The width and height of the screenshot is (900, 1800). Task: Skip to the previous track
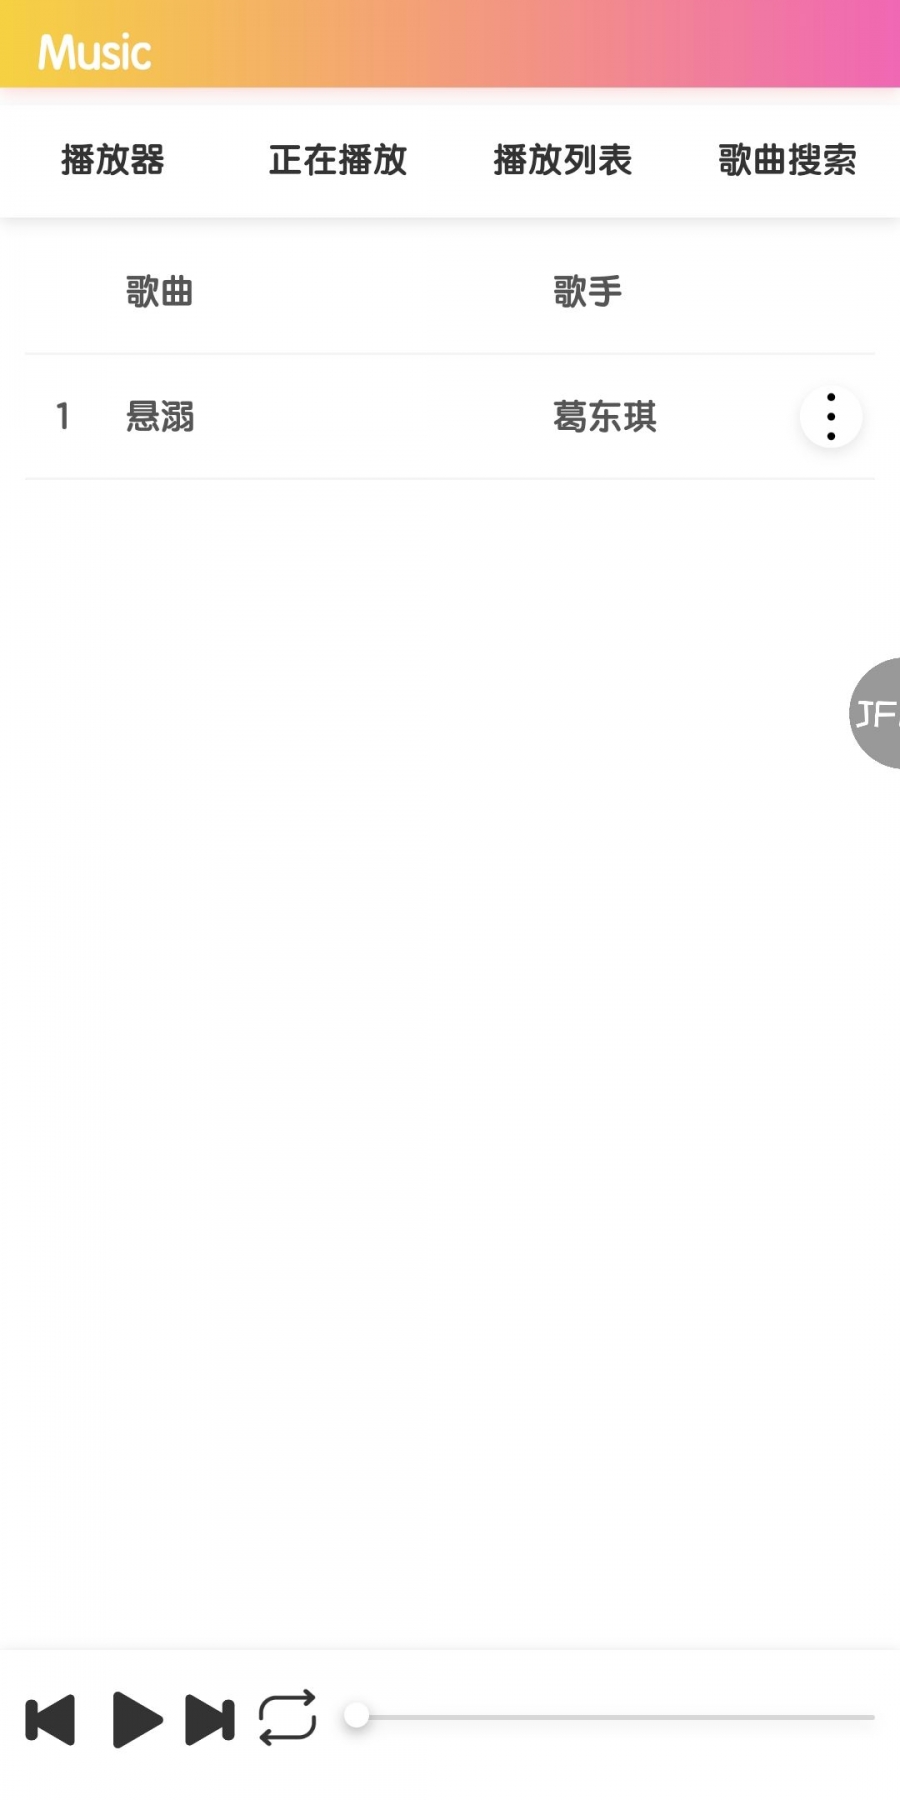[50, 1719]
